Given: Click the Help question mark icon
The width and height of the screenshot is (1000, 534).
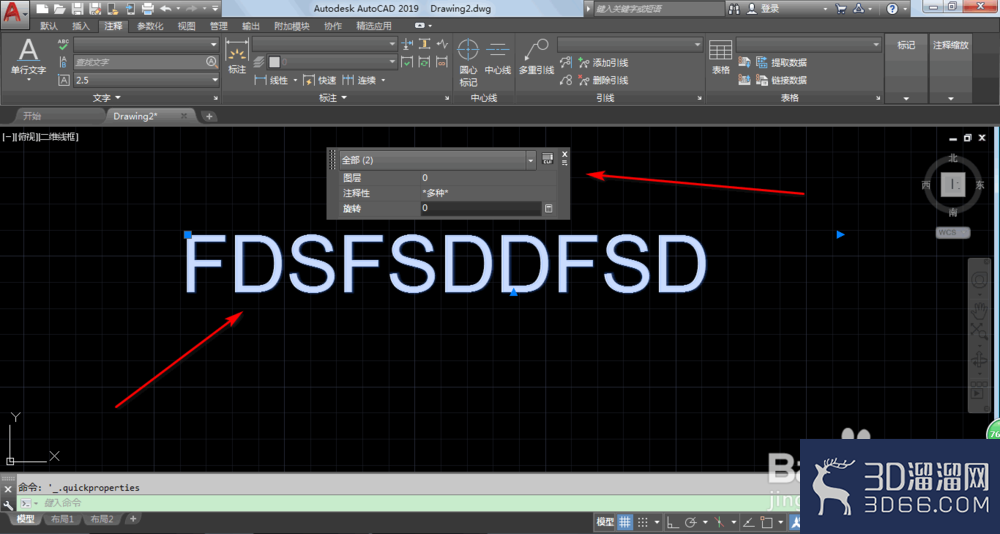Looking at the screenshot, I should [892, 9].
